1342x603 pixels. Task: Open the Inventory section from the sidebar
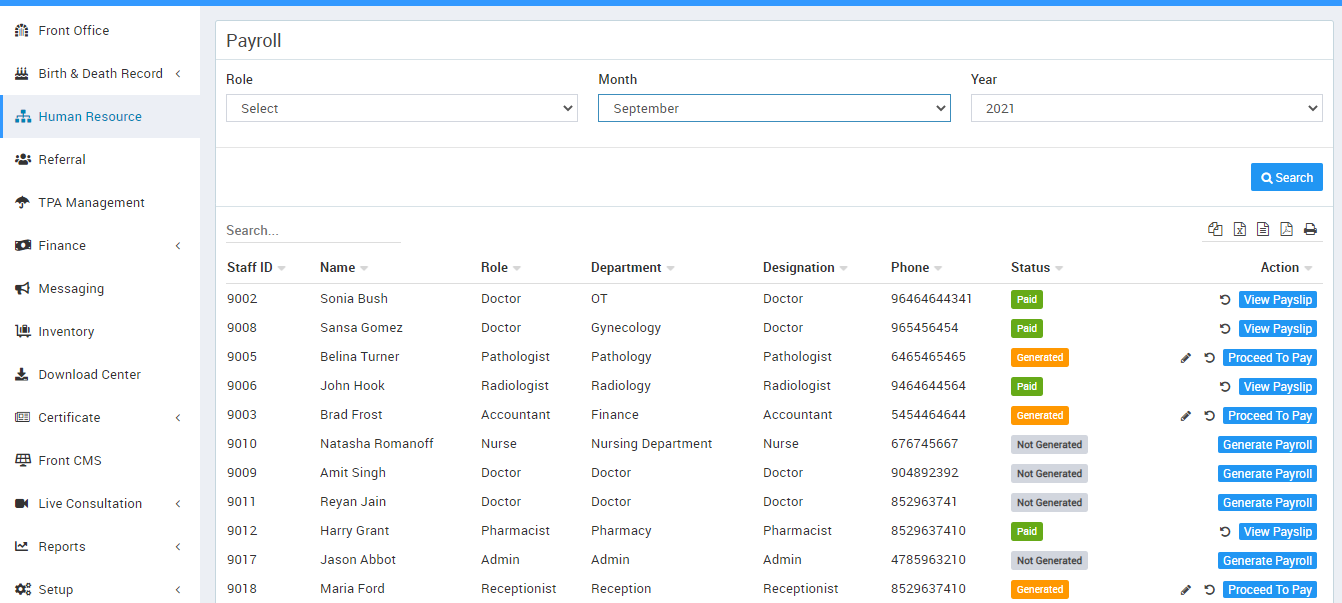click(x=66, y=332)
